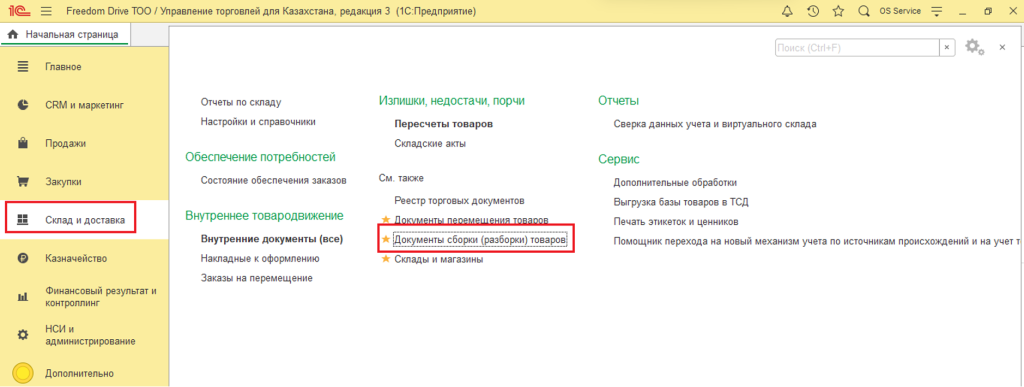Open history clock icon
Image resolution: width=1024 pixels, height=387 pixels.
click(813, 11)
